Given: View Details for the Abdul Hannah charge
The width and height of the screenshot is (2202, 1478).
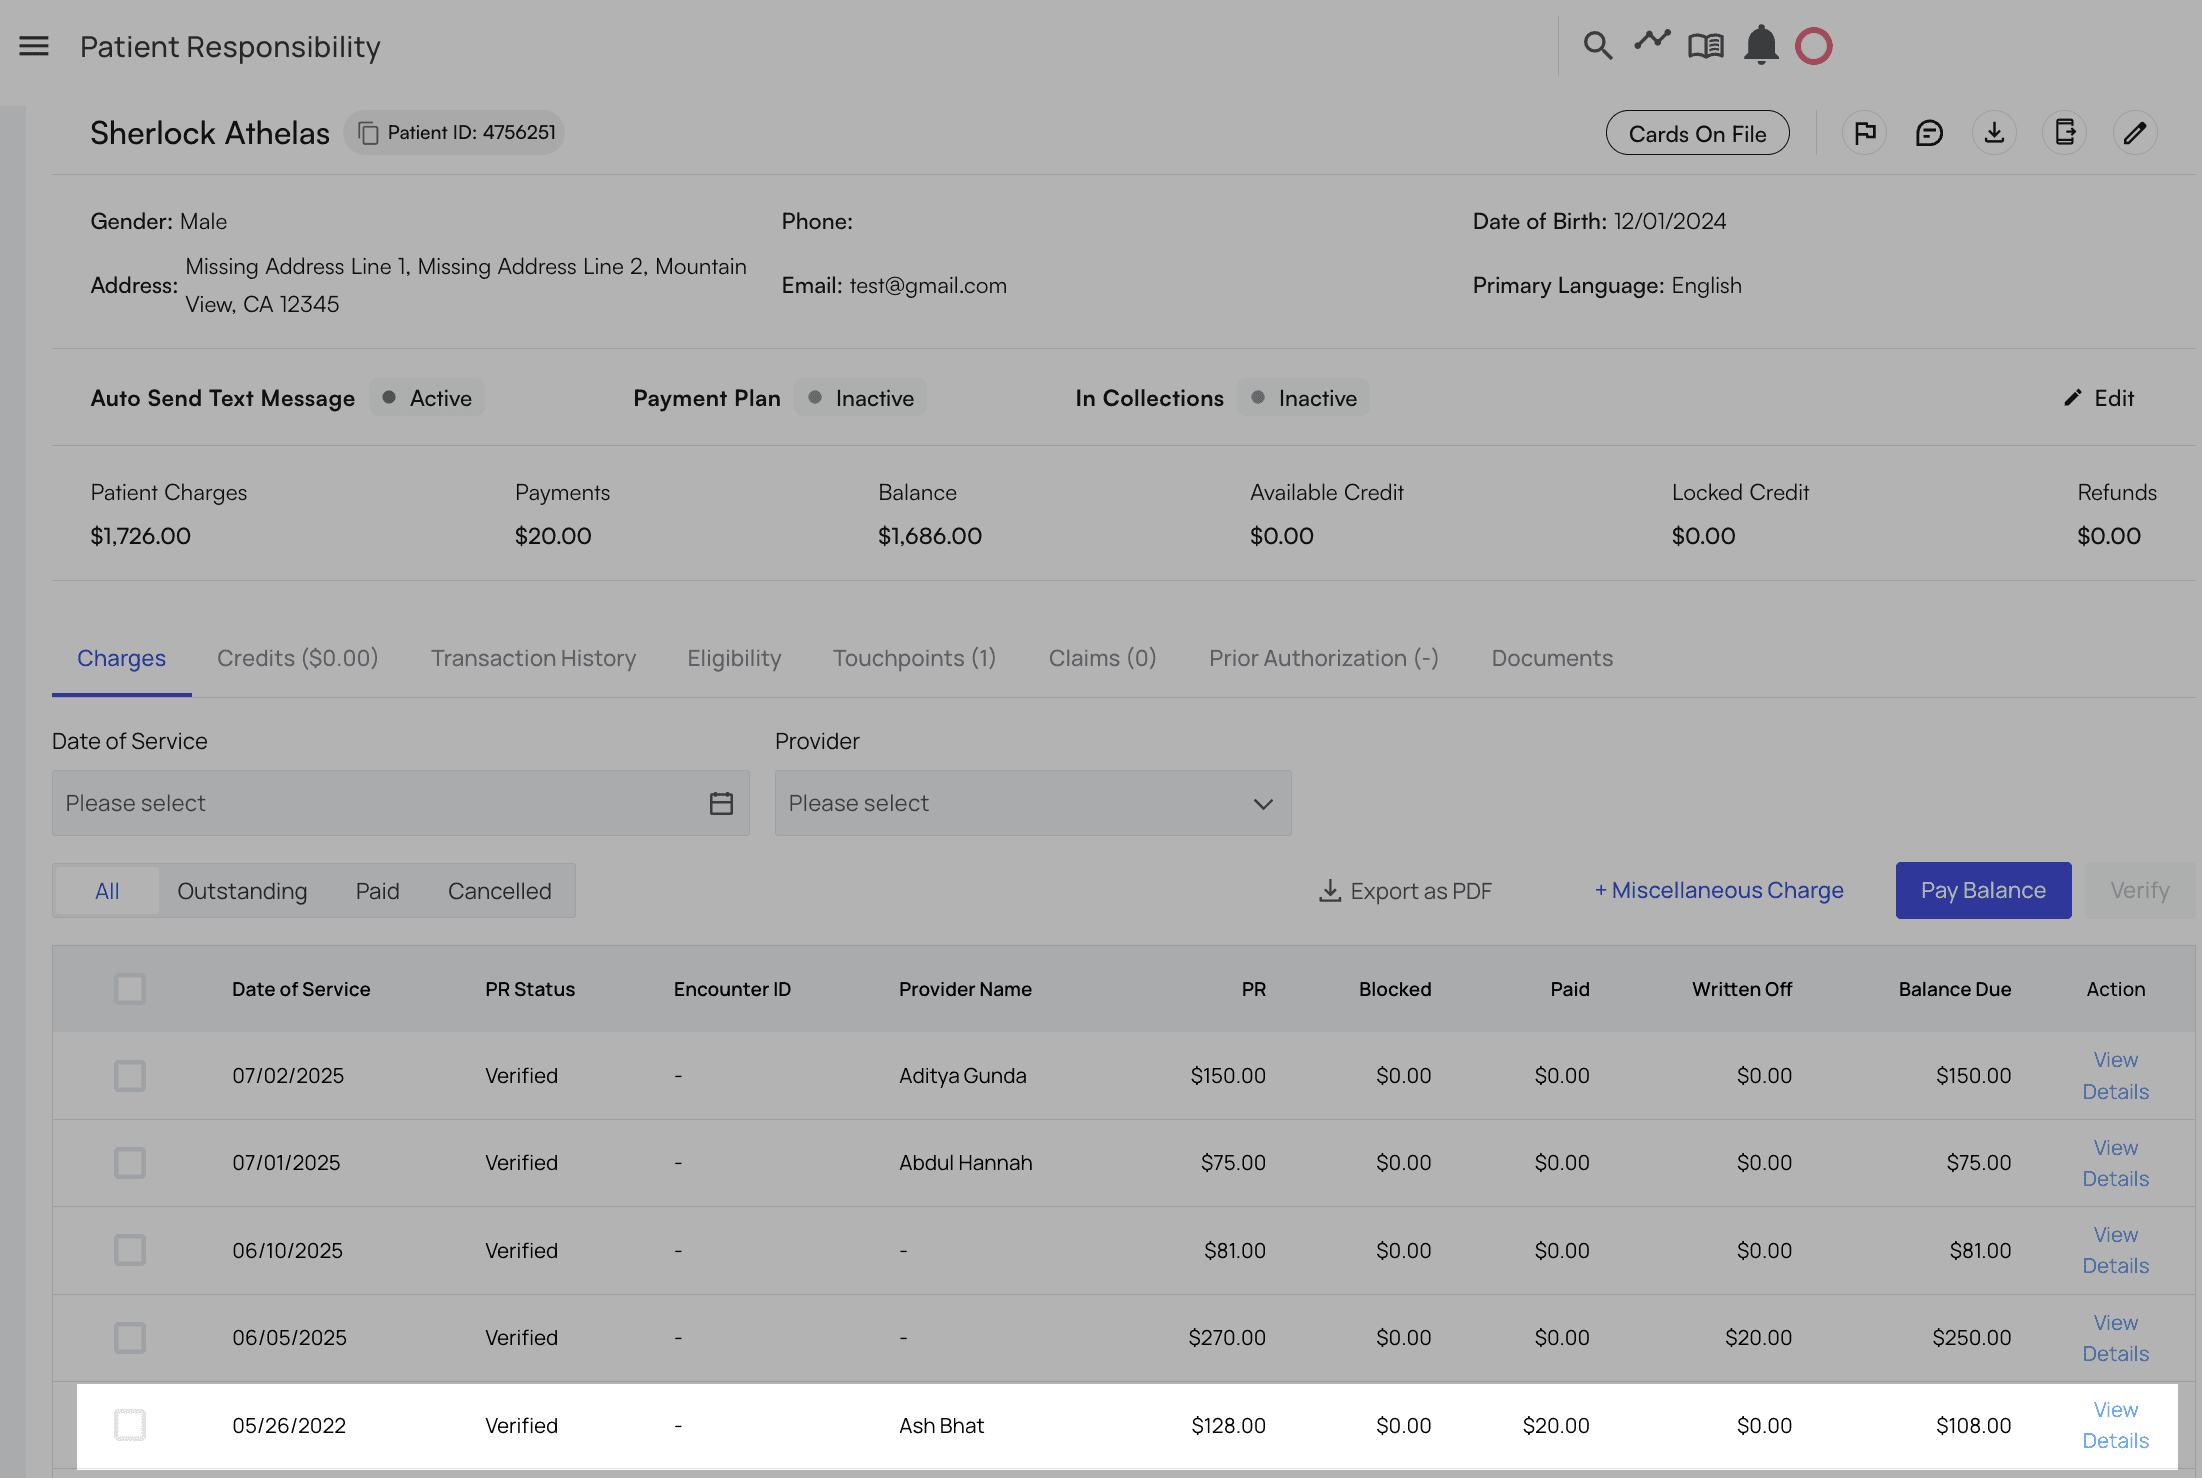Looking at the screenshot, I should tap(2115, 1163).
